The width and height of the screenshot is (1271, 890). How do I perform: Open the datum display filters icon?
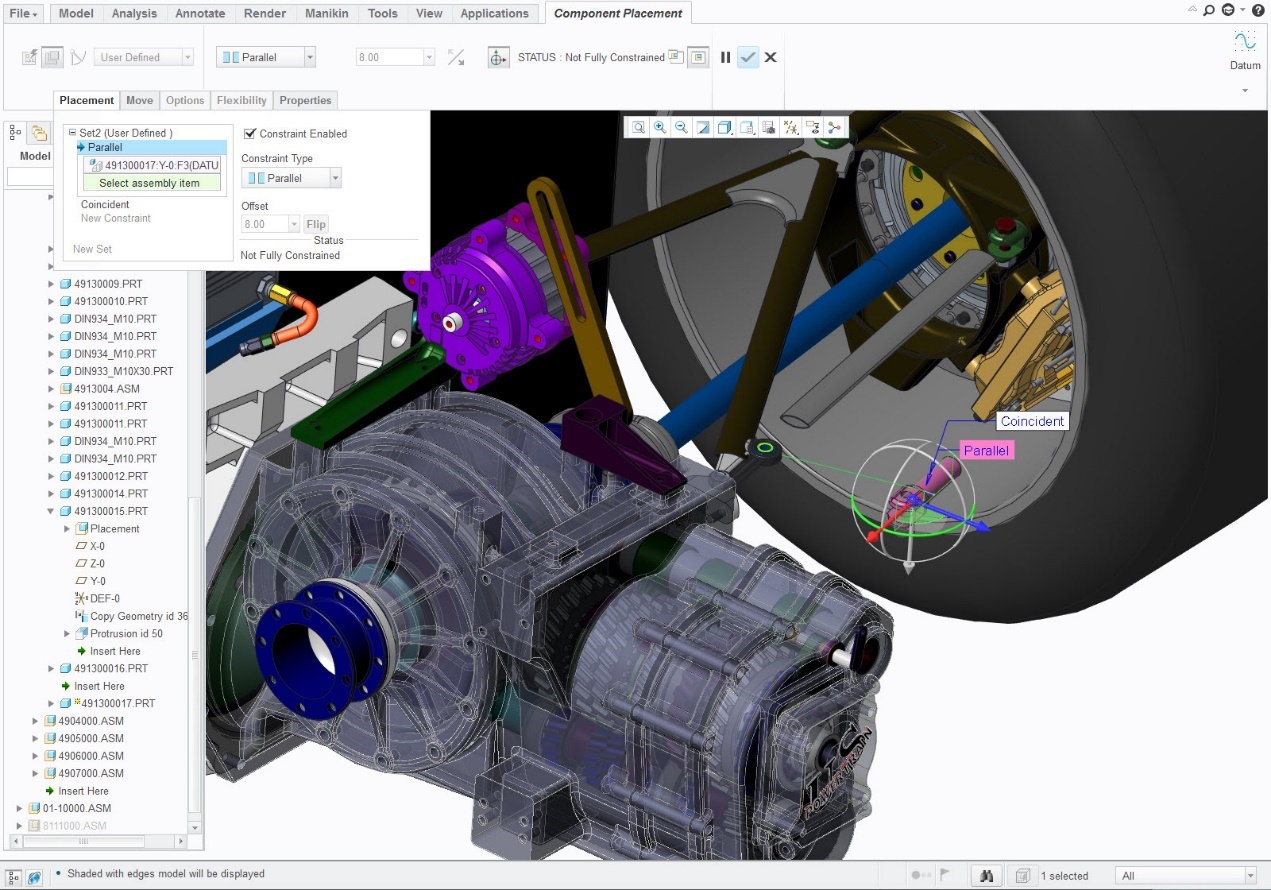point(790,127)
